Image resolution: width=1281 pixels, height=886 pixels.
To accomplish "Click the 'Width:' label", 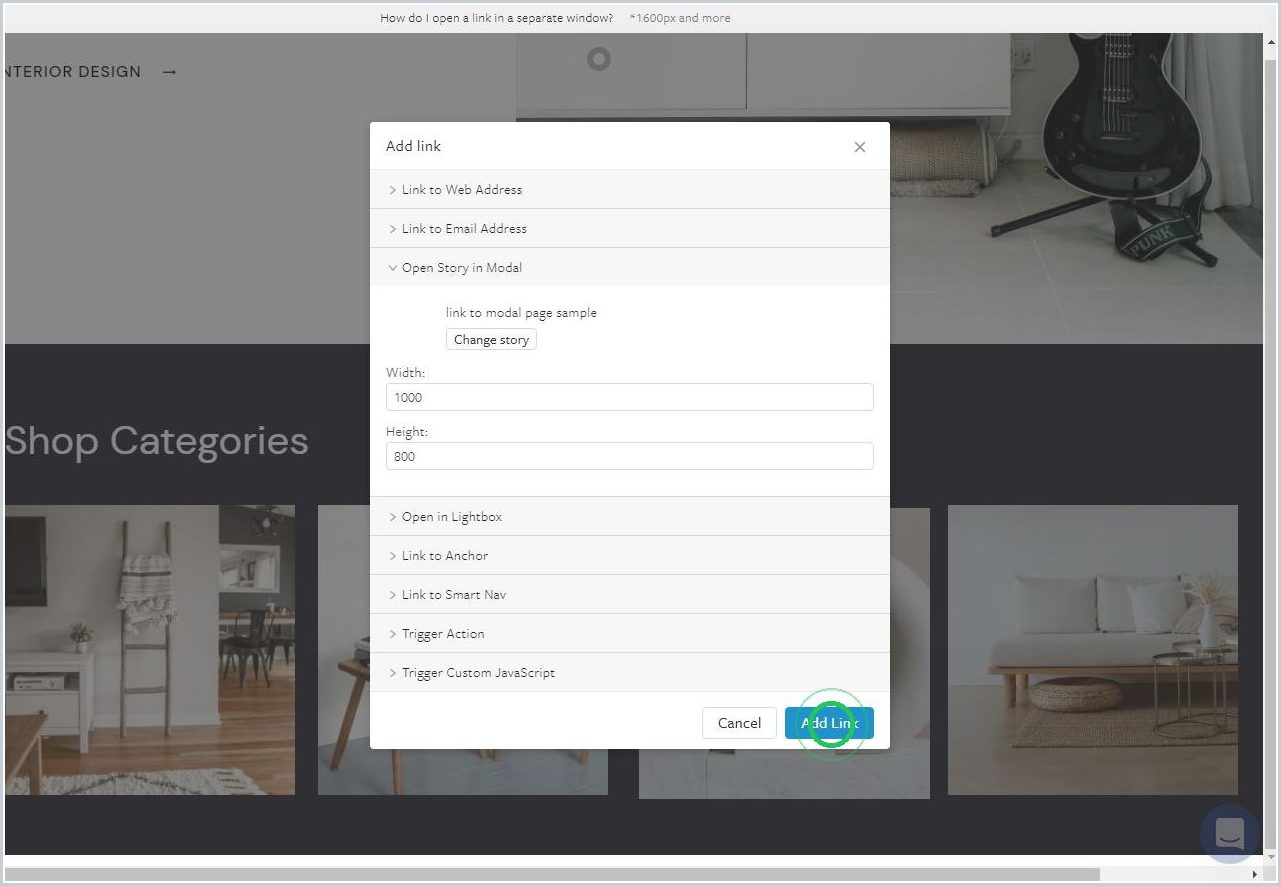I will 405,372.
